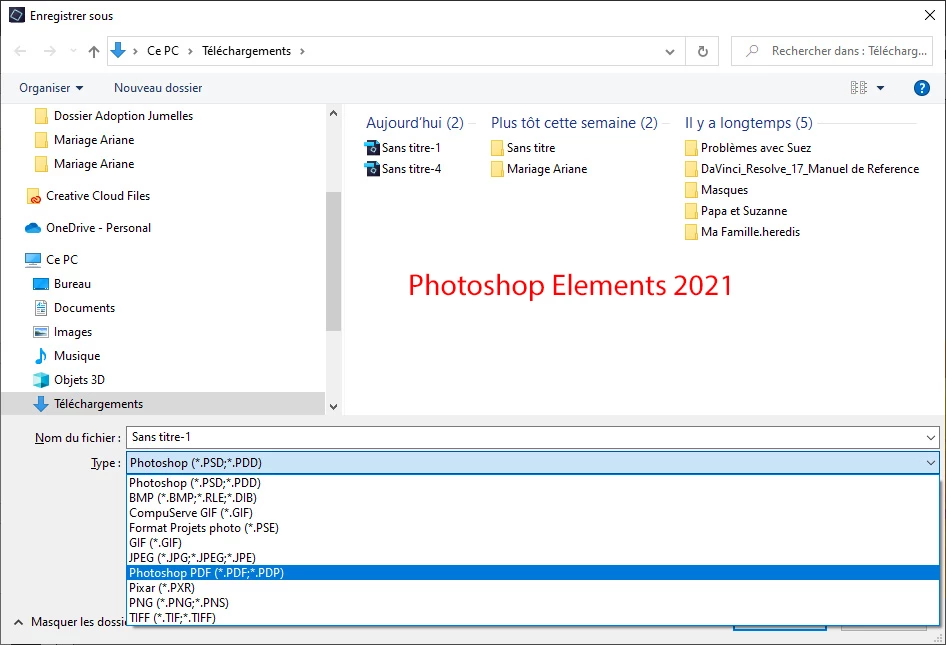
Task: Close the Enregistrer sous dialog
Action: point(930,16)
